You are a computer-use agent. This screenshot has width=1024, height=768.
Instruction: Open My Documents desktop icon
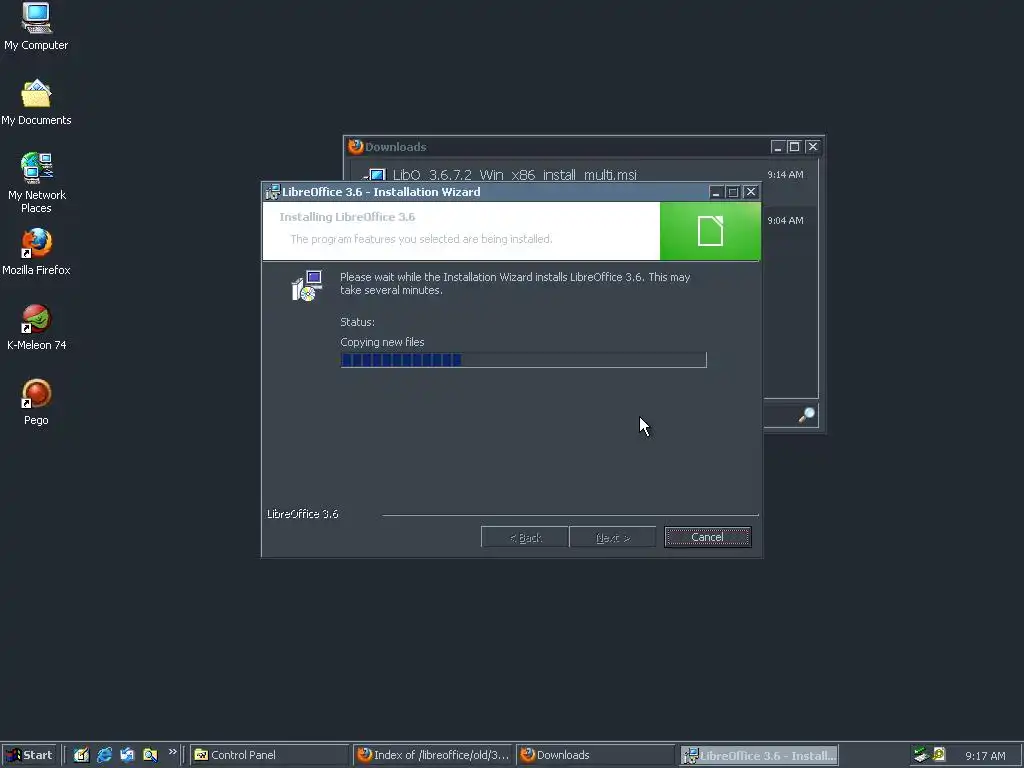(x=36, y=102)
